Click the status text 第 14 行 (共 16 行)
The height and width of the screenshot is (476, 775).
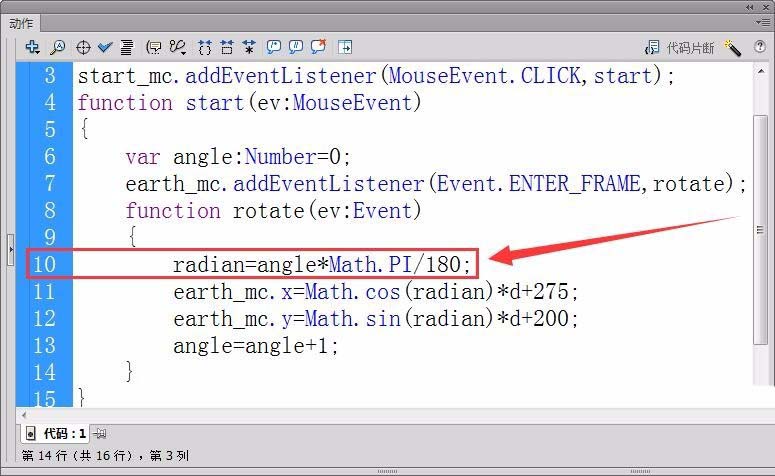pos(77,455)
